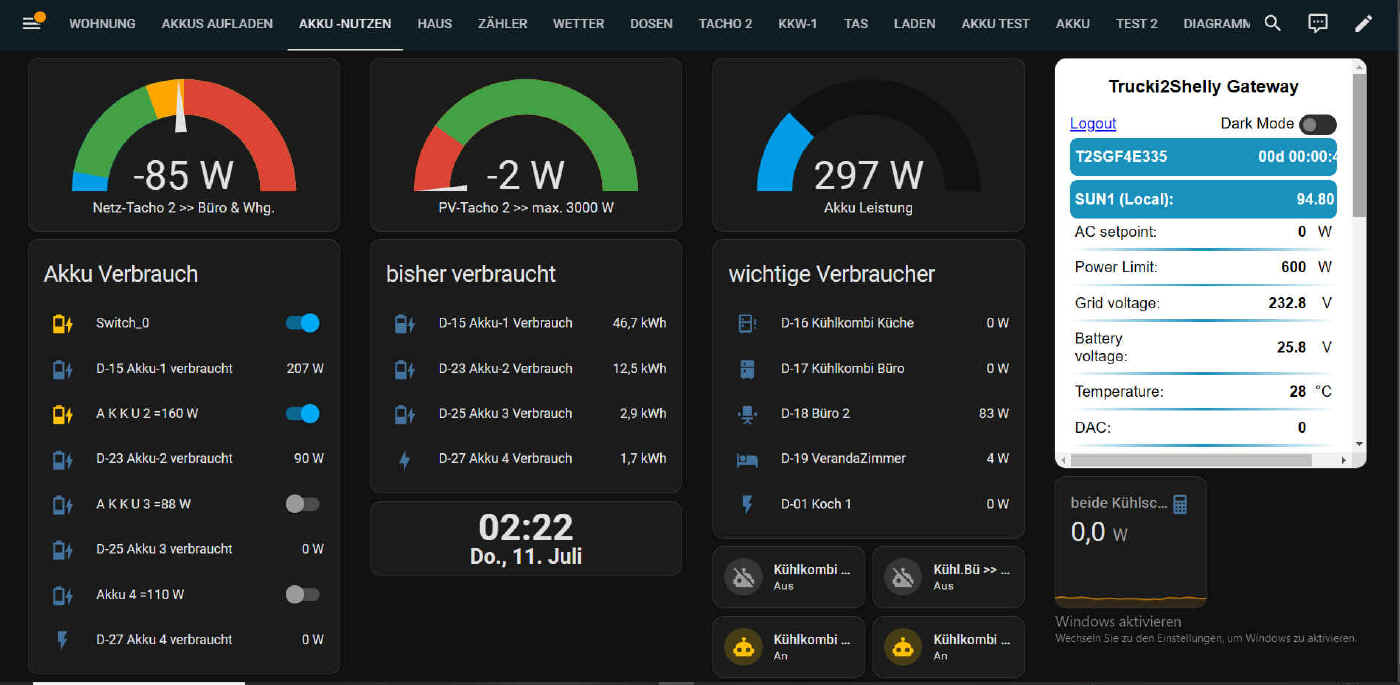
Task: Click the SUN1 (Local) header bar
Action: click(1203, 199)
